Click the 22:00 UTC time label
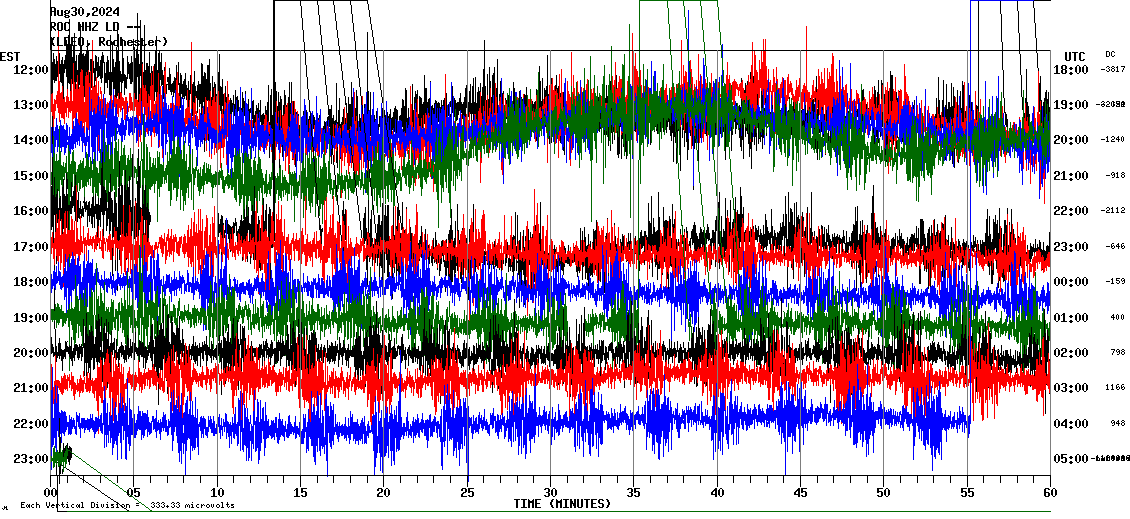 [x=1071, y=211]
